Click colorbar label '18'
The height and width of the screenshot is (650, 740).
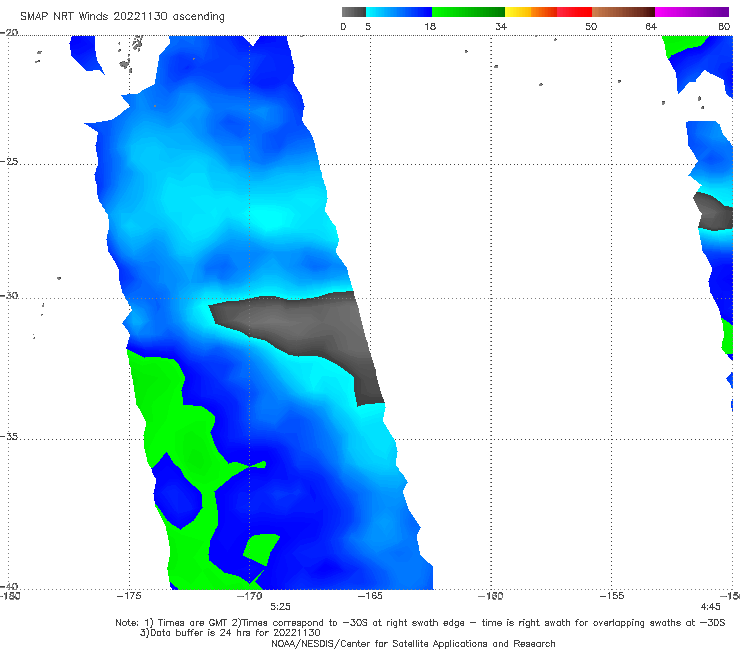(x=430, y=27)
